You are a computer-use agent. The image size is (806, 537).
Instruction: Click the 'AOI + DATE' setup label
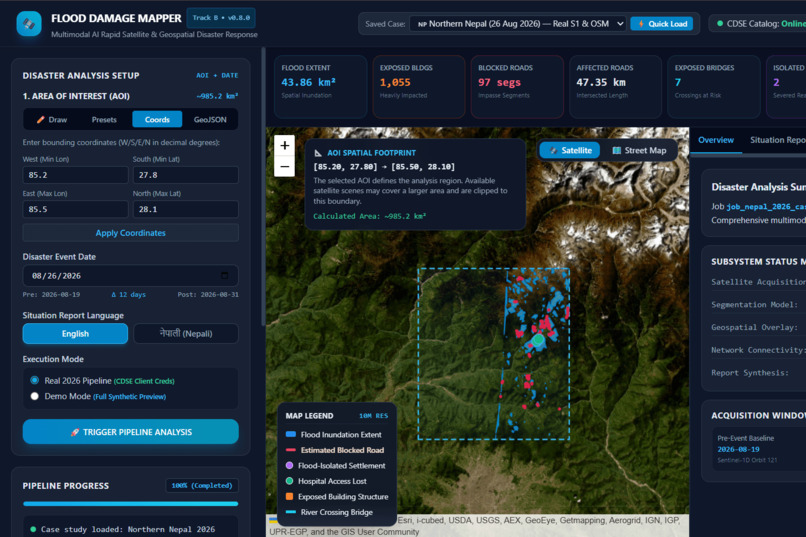[217, 76]
